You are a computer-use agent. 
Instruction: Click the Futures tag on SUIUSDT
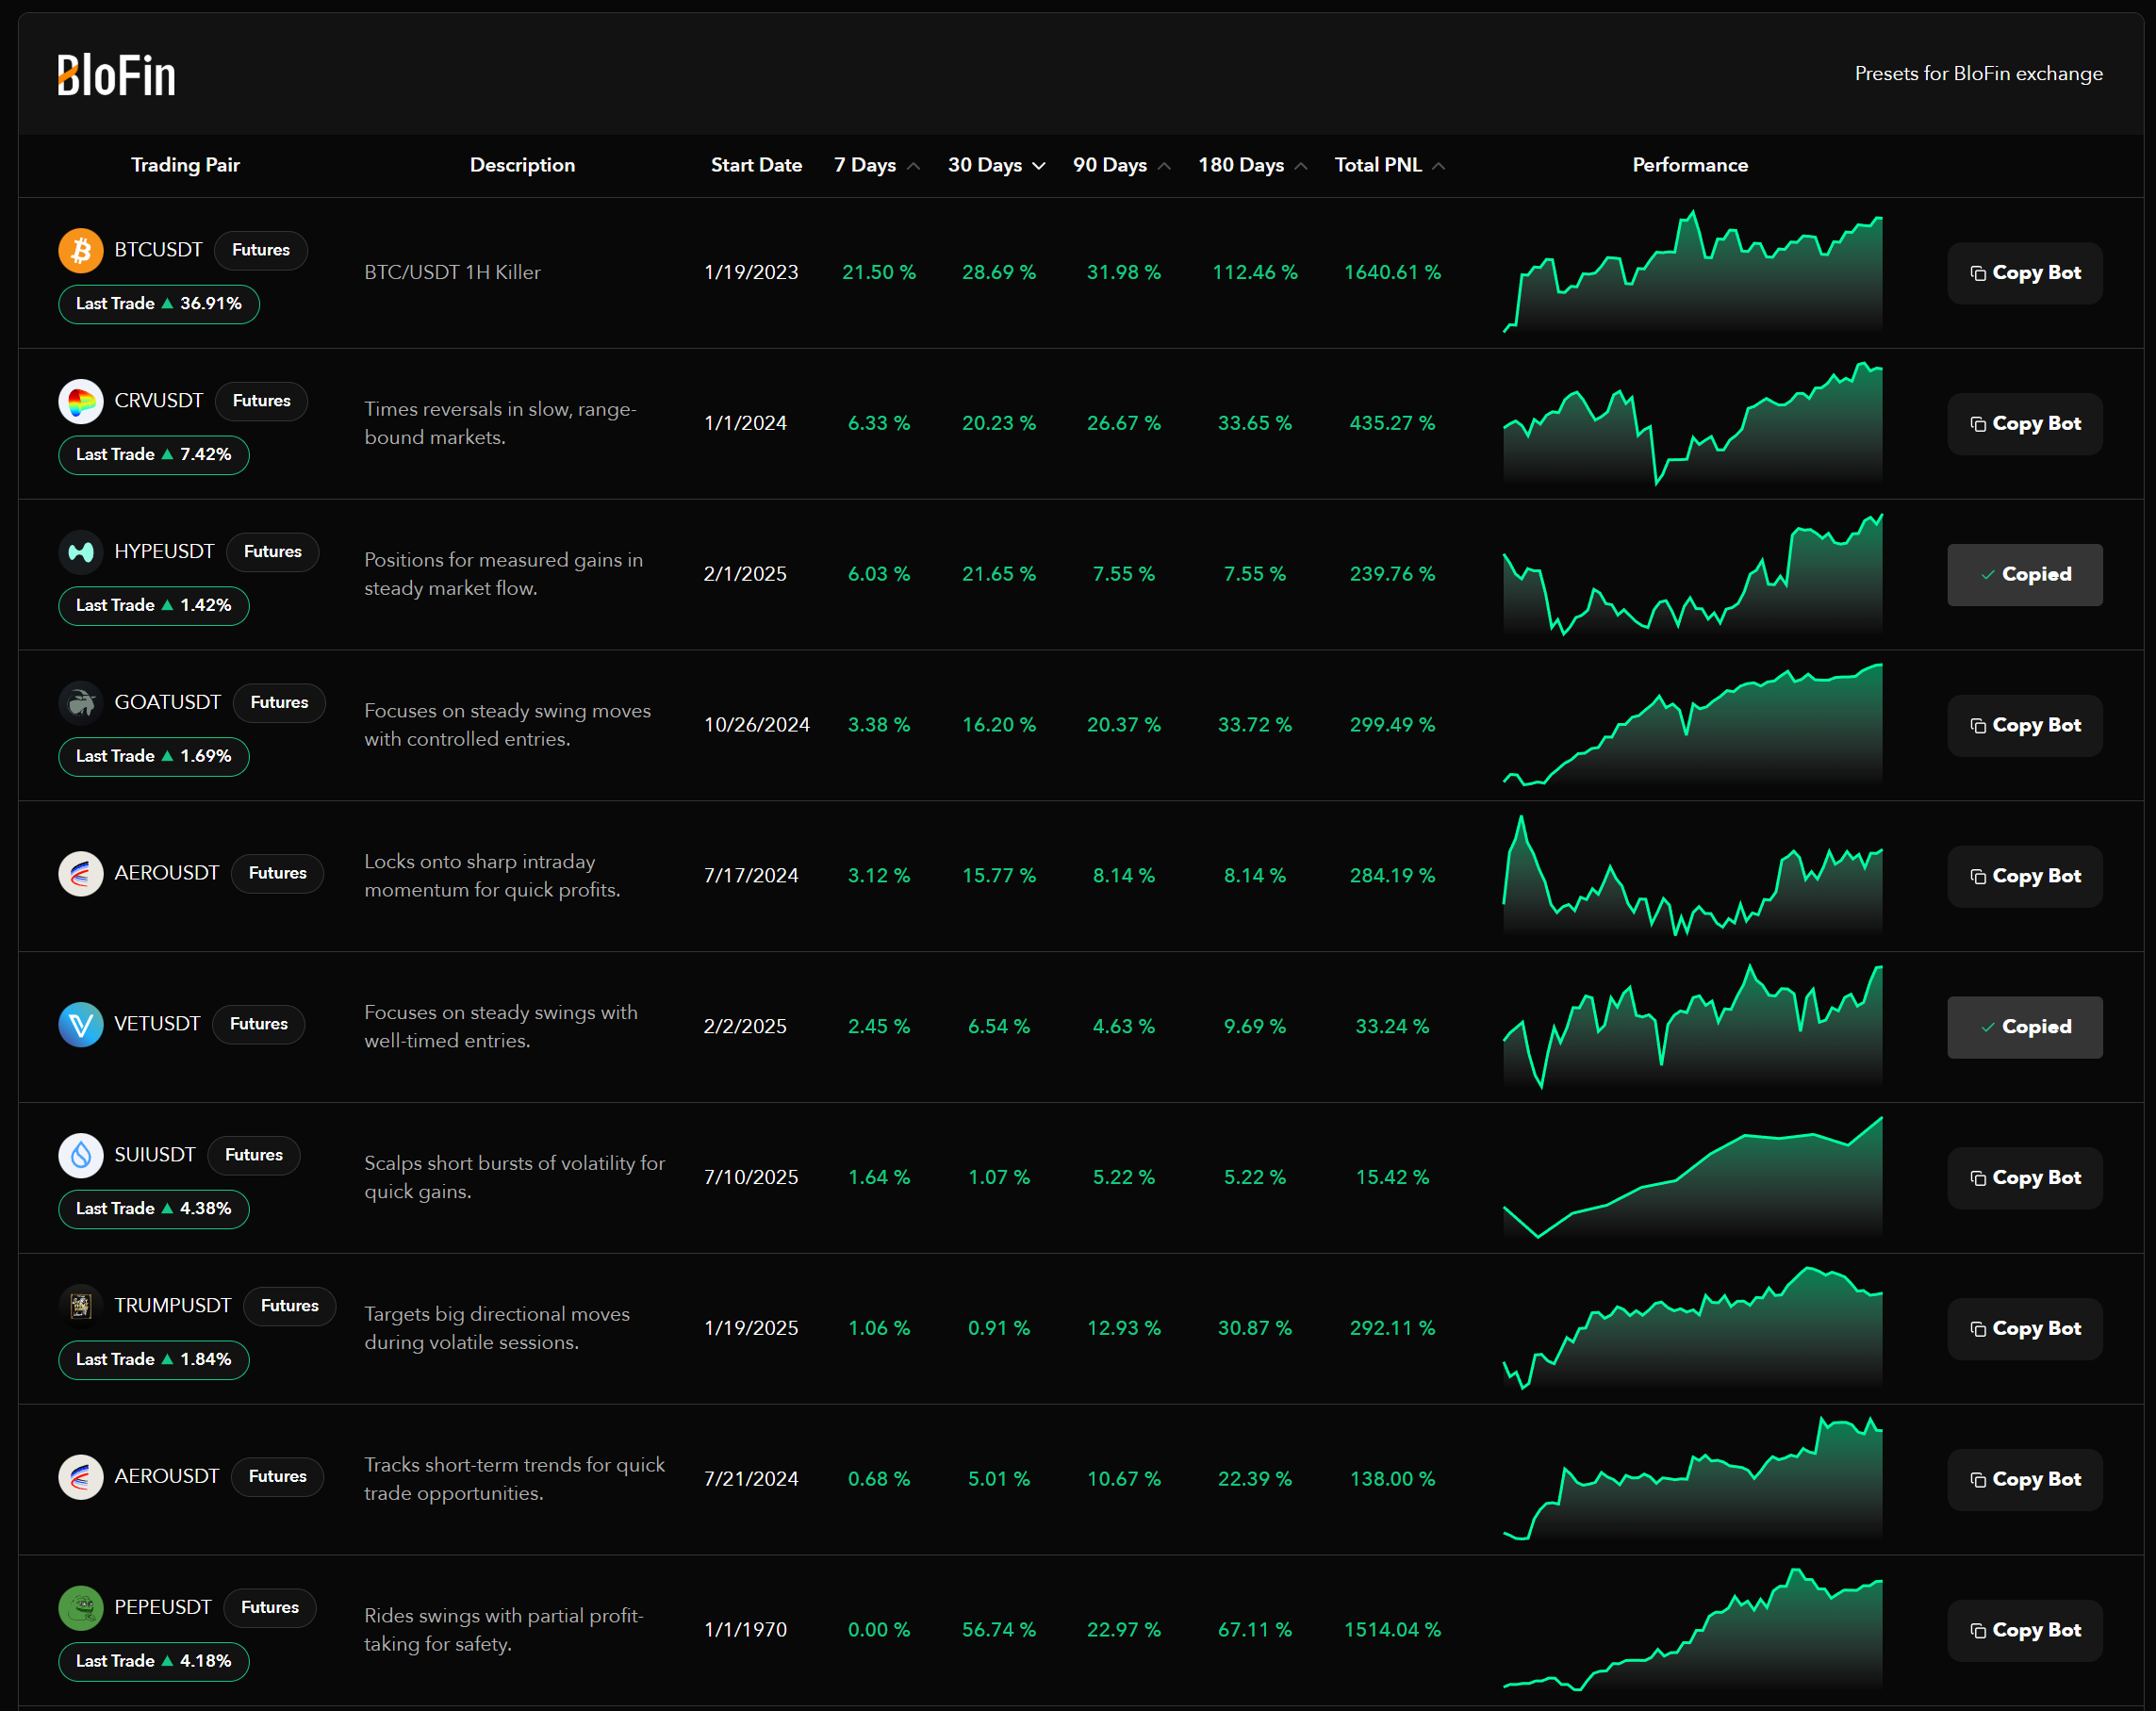[254, 1156]
